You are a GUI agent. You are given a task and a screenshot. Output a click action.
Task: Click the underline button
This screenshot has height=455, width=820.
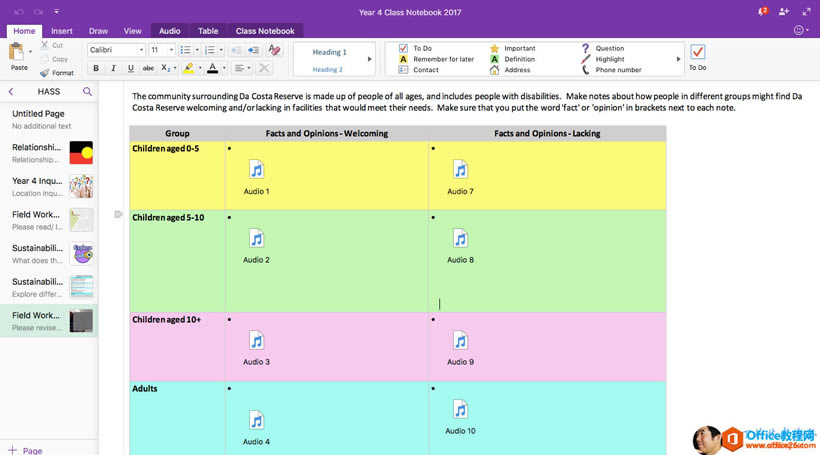click(130, 68)
